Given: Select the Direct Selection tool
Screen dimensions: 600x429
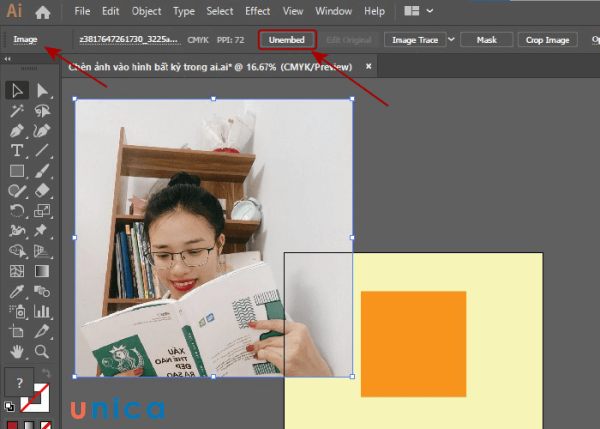Looking at the screenshot, I should pos(42,91).
